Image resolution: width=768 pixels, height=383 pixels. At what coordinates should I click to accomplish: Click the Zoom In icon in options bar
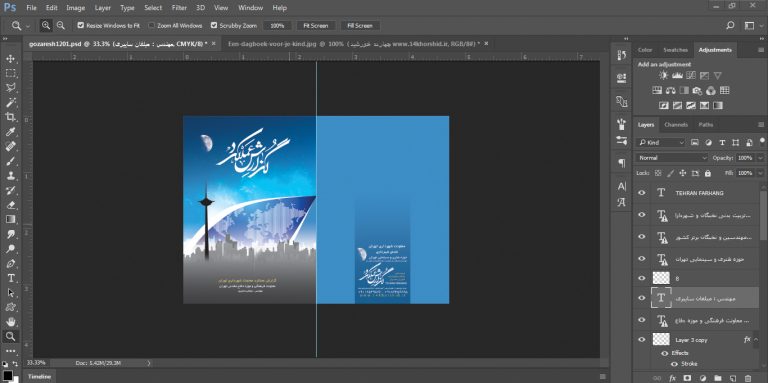[x=46, y=25]
